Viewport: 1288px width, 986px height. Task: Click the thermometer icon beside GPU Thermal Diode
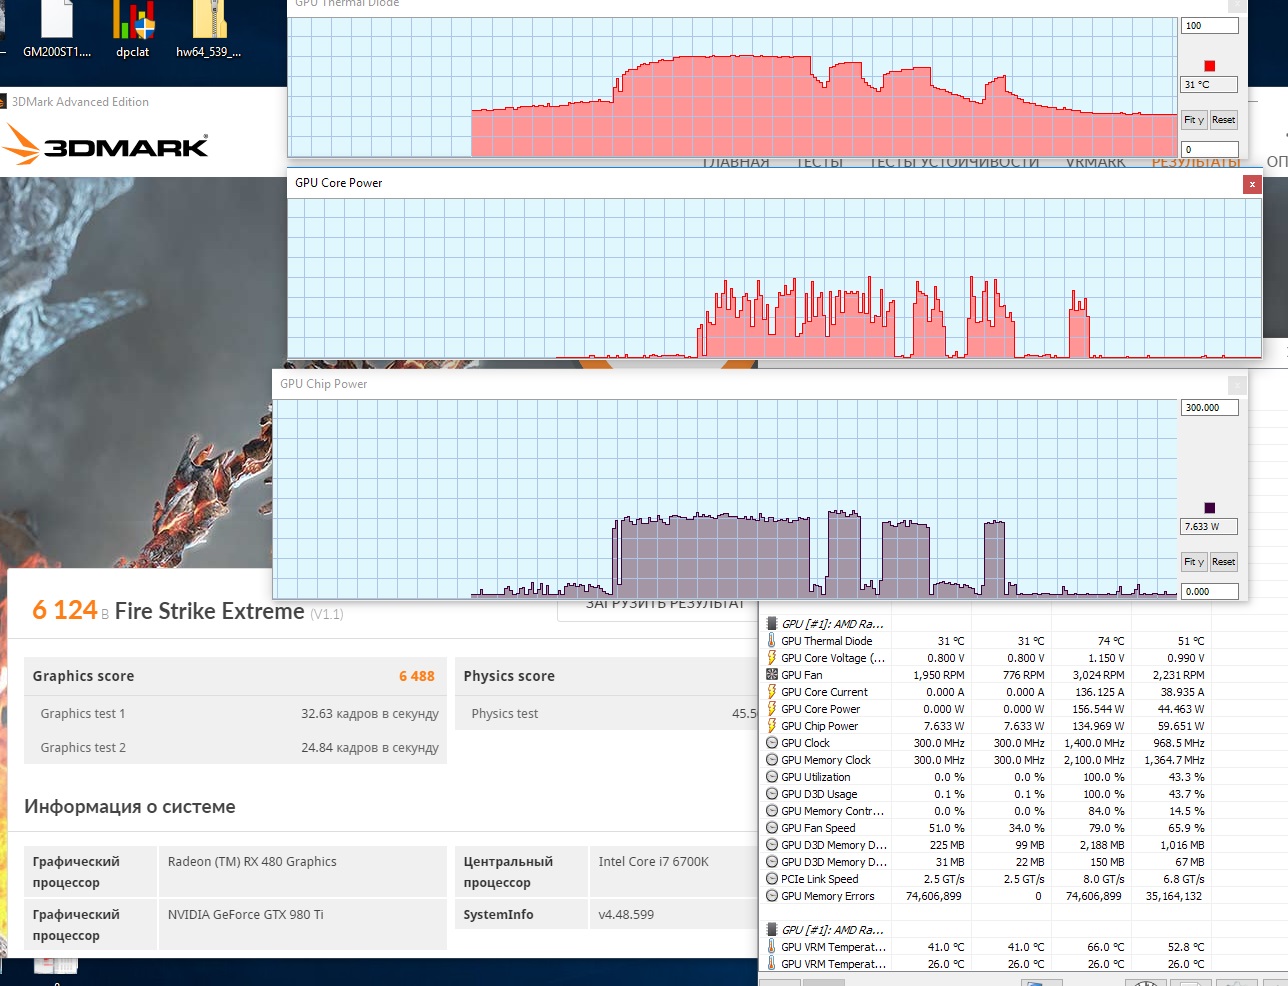click(771, 641)
